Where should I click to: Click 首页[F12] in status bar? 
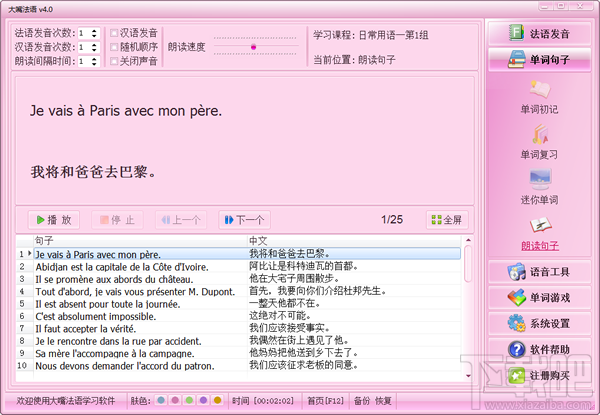coord(325,401)
